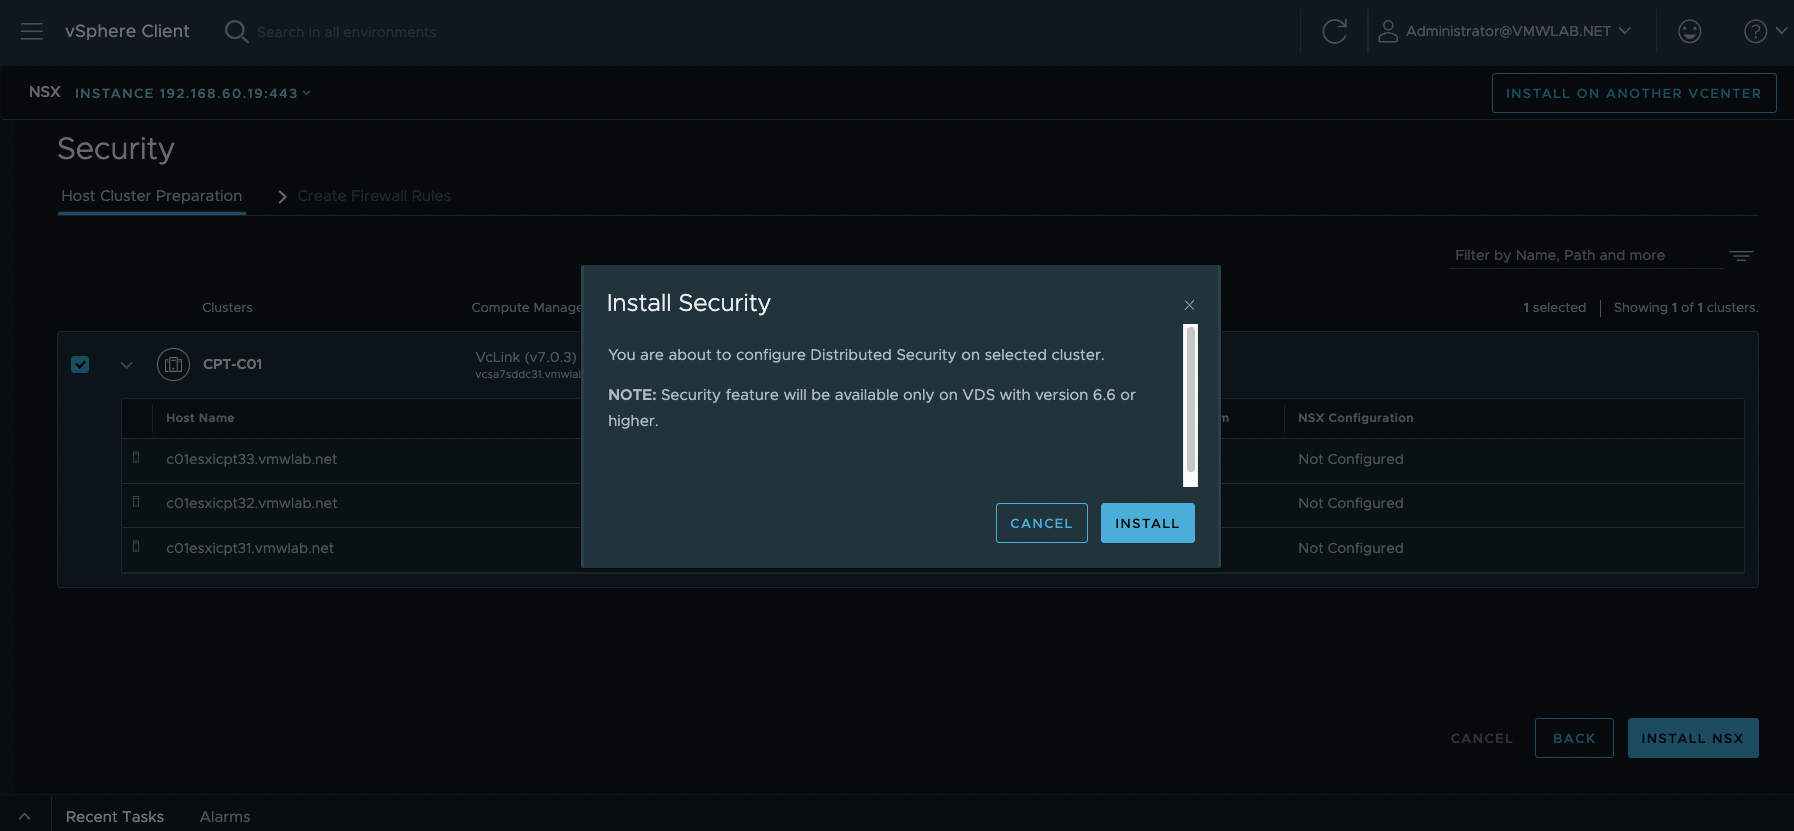
Task: Open the Alarms tab
Action: tap(225, 817)
